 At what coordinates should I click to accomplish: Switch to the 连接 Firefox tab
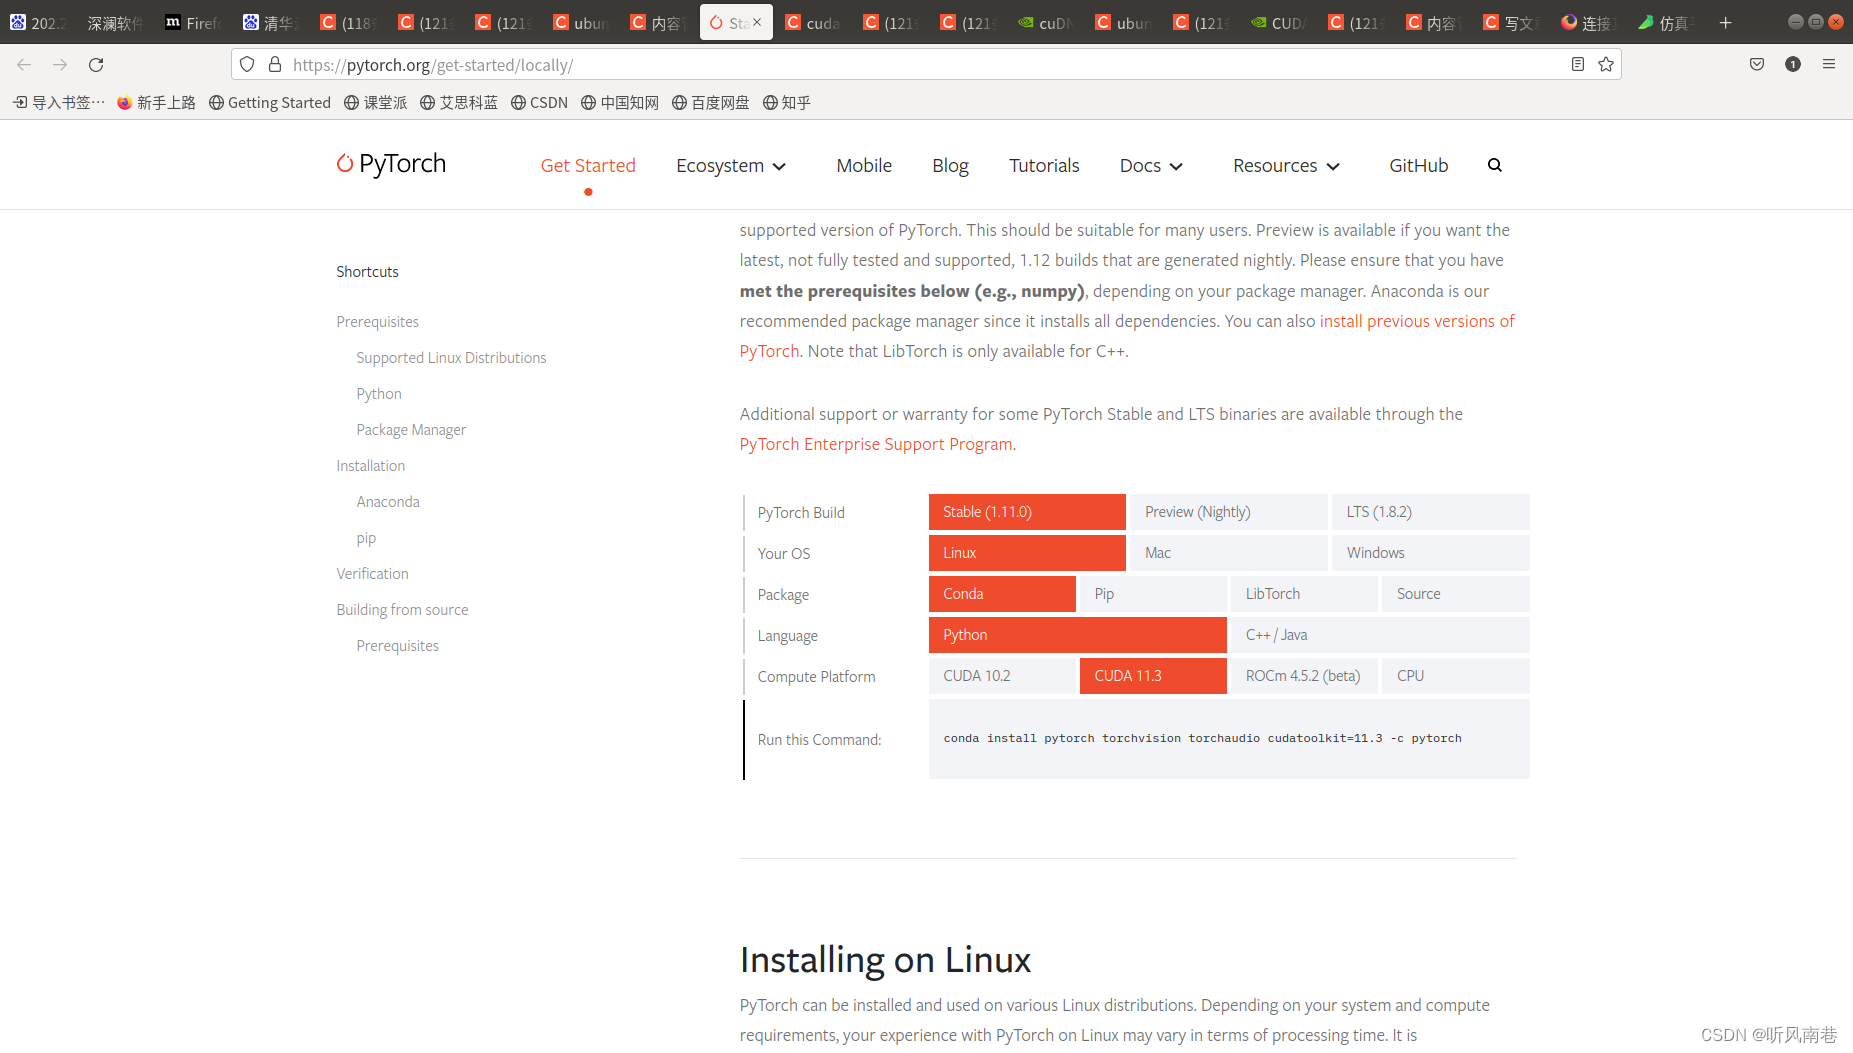[1589, 23]
